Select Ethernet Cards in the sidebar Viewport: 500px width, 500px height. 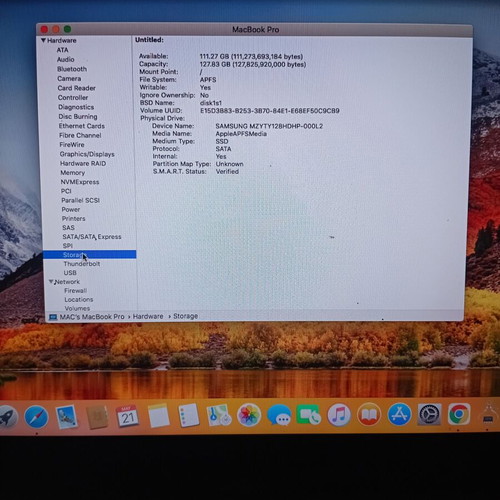click(x=82, y=126)
